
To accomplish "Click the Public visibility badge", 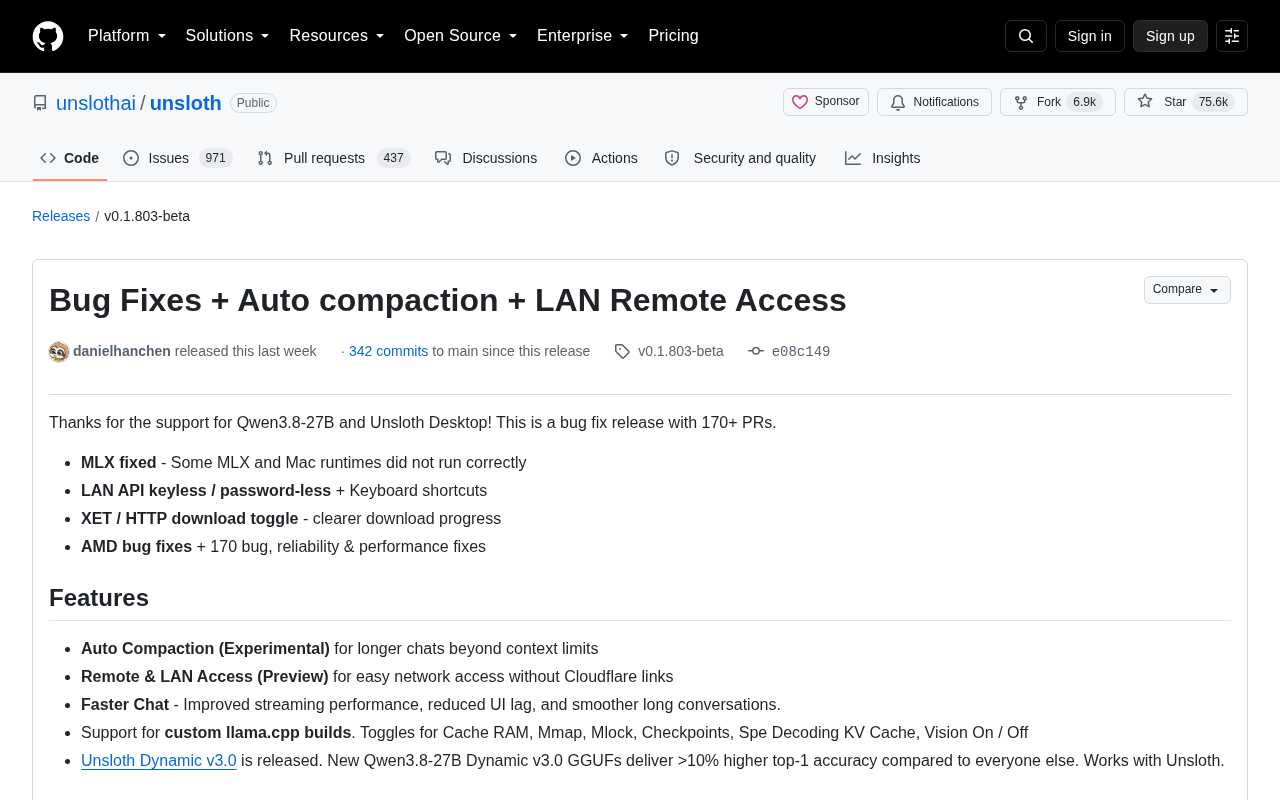I will pyautogui.click(x=253, y=103).
